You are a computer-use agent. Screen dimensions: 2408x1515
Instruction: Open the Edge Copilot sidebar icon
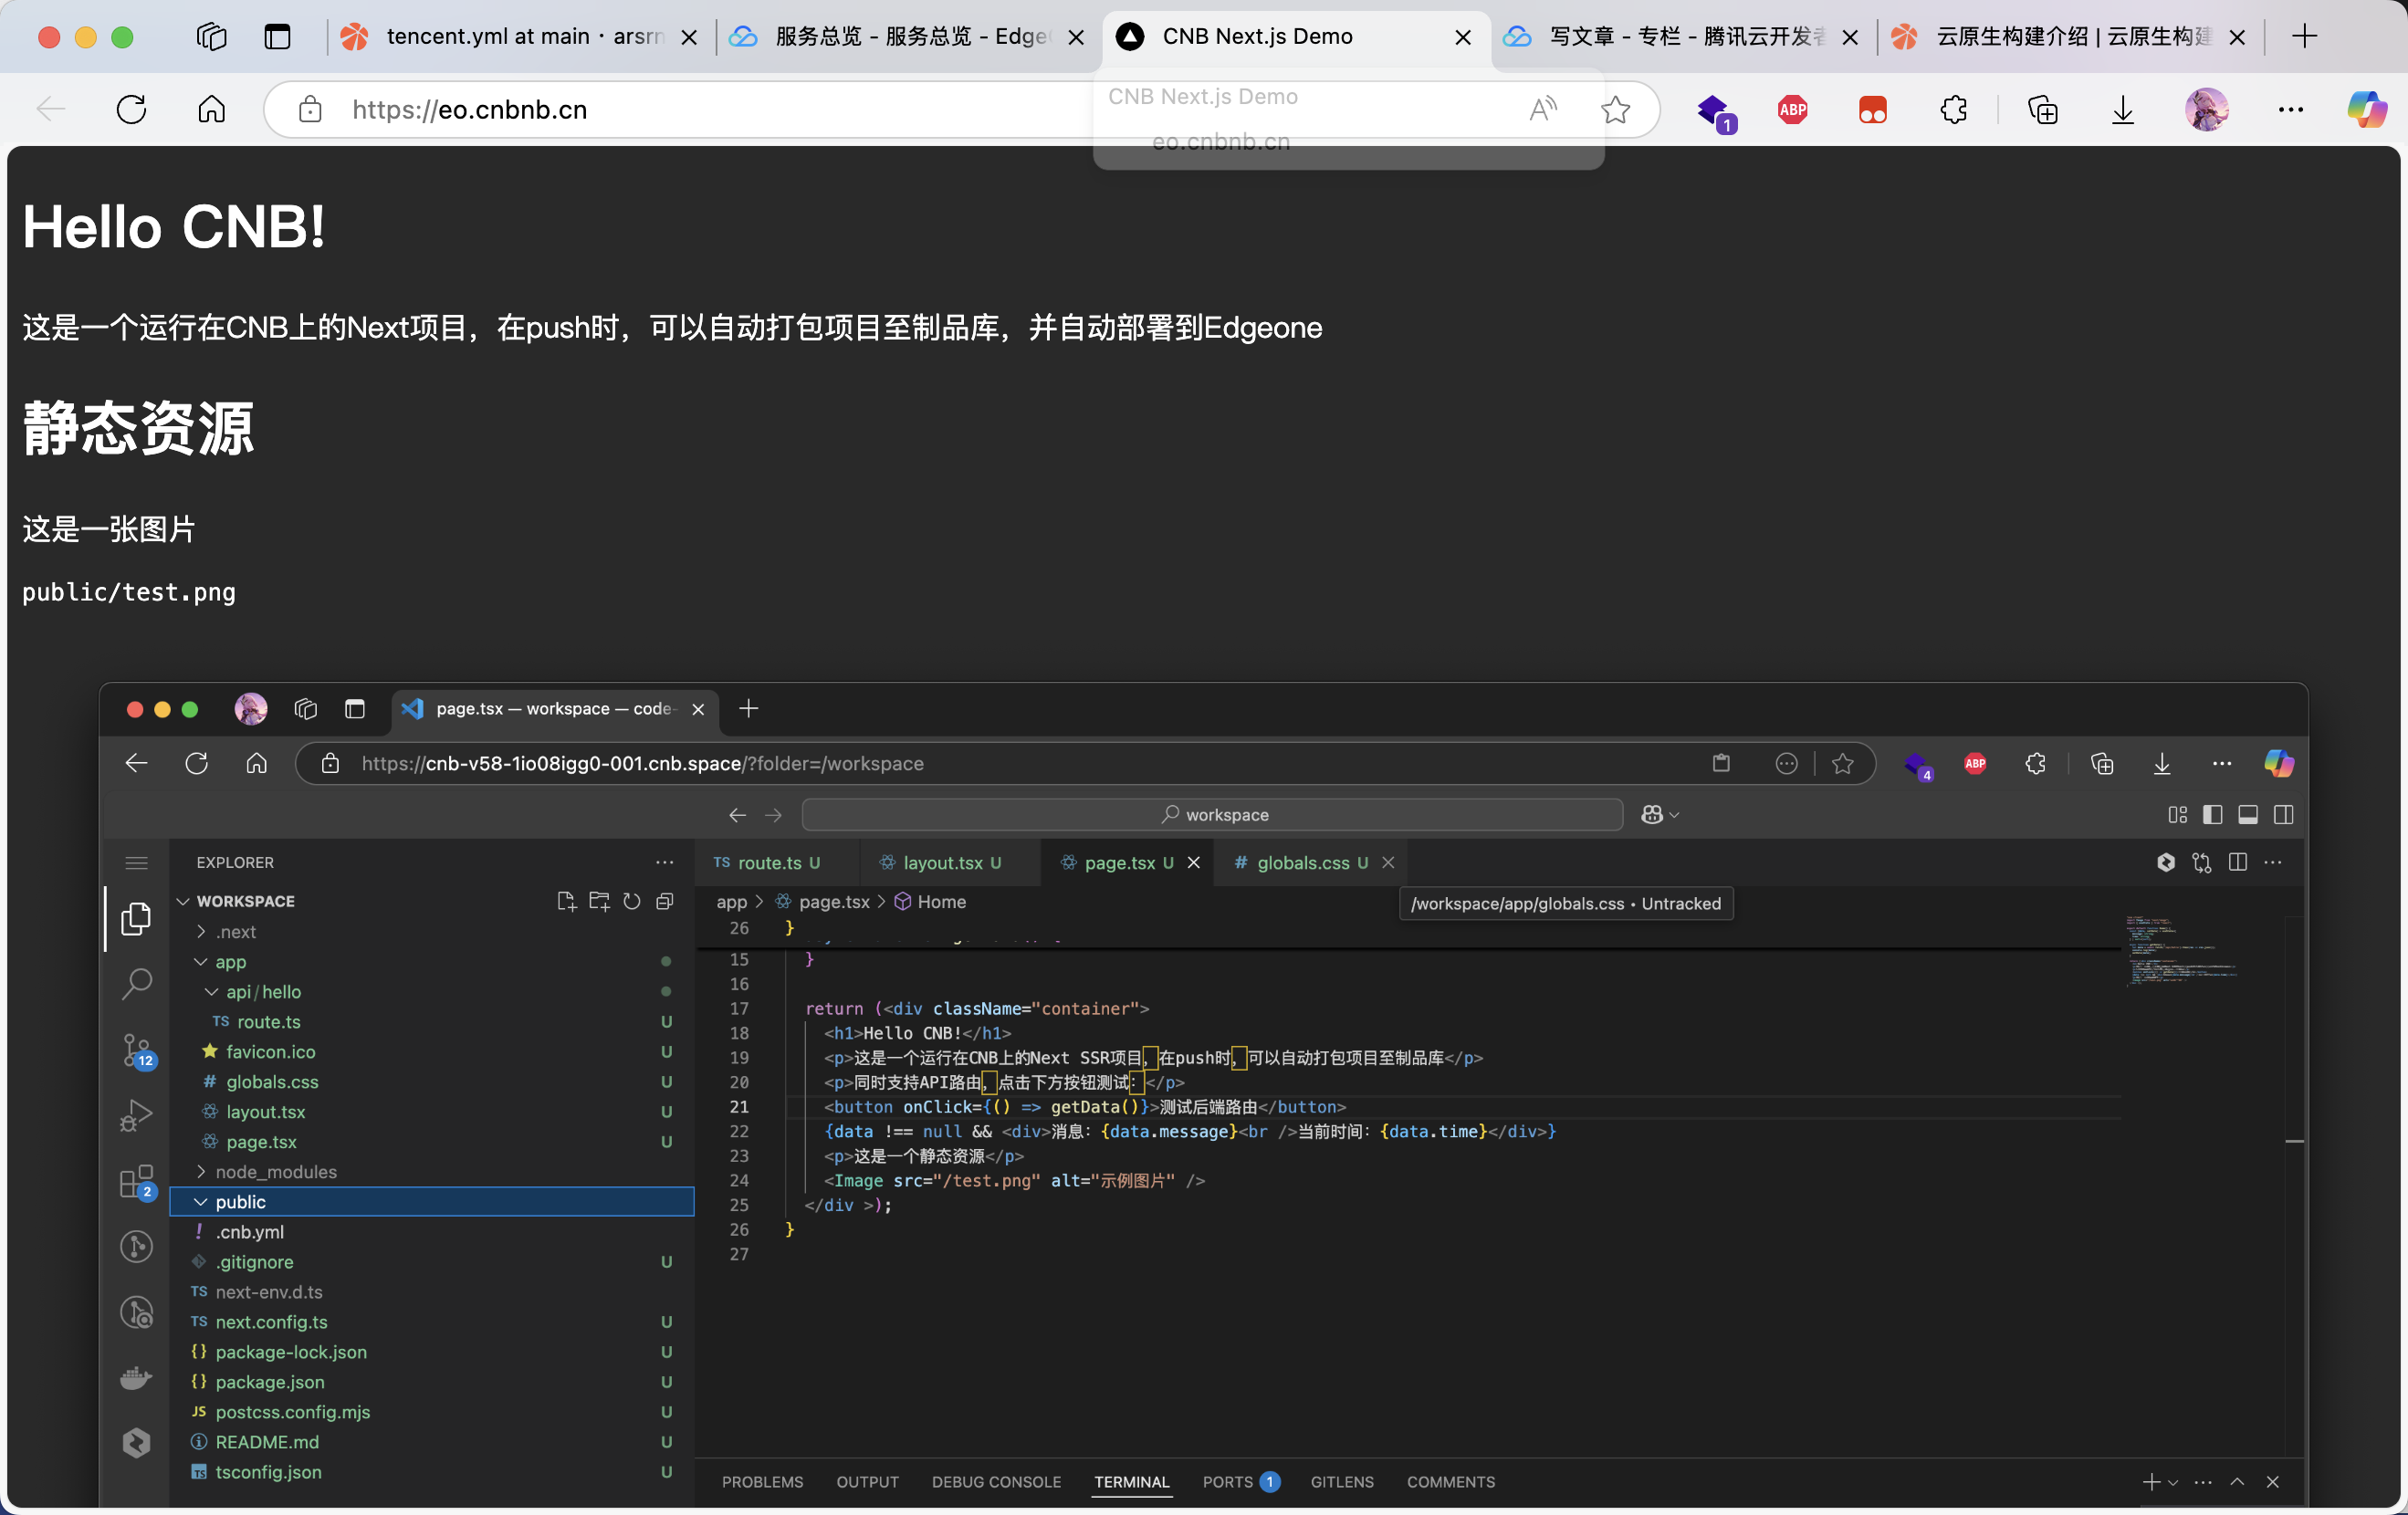click(2367, 109)
